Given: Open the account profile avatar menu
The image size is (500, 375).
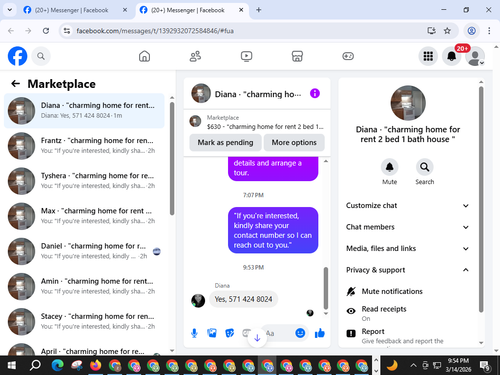Looking at the screenshot, I should pyautogui.click(x=475, y=56).
